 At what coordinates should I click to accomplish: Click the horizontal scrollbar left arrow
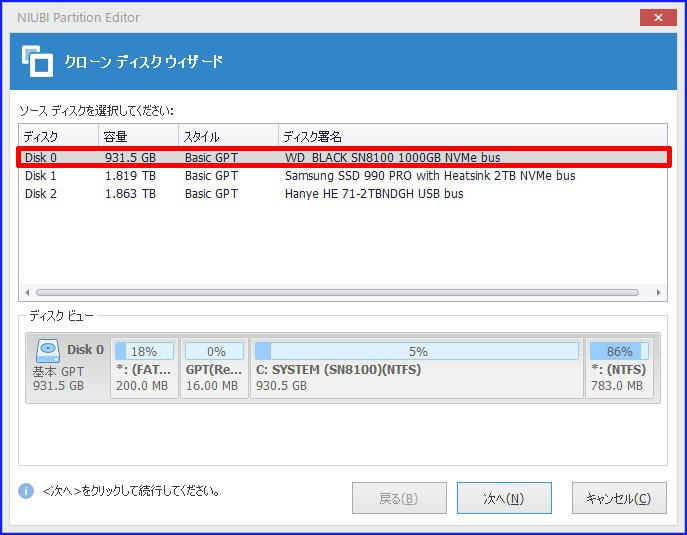pyautogui.click(x=27, y=292)
